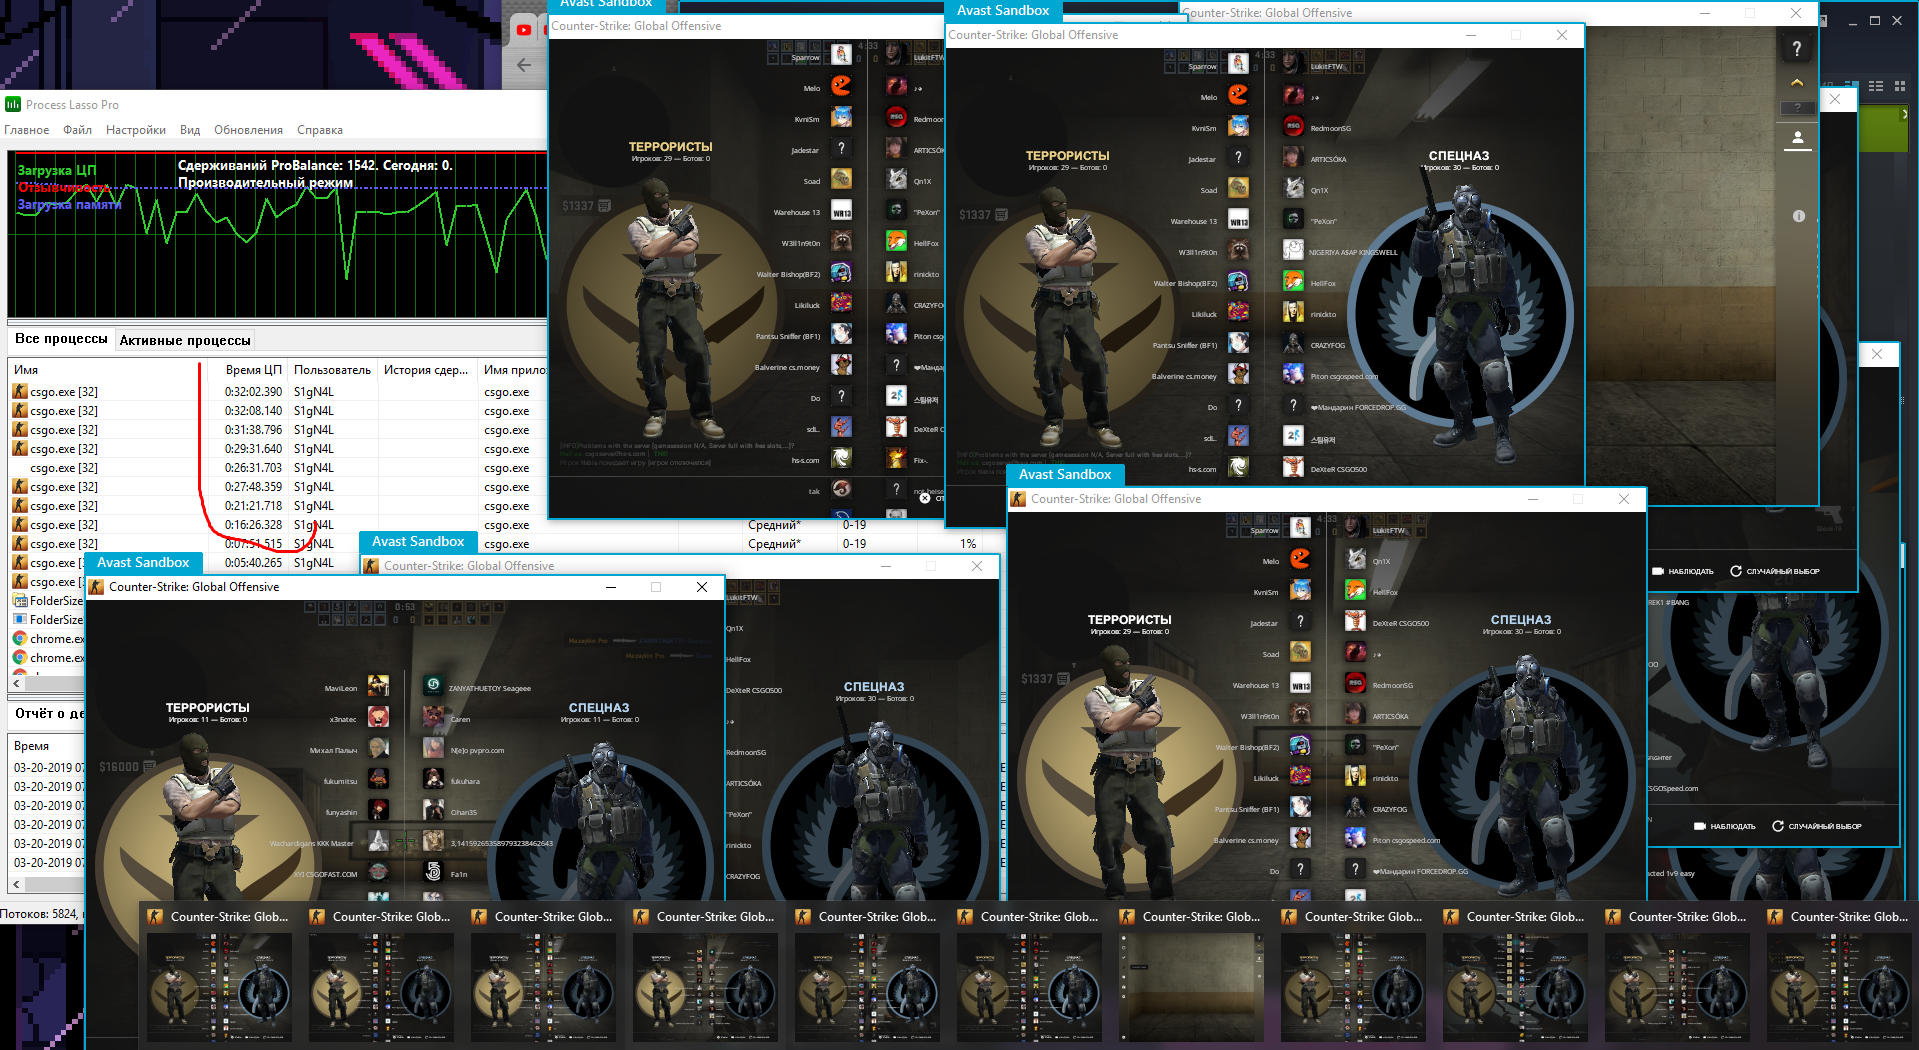
Task: Open the Файл menu
Action: [x=77, y=130]
